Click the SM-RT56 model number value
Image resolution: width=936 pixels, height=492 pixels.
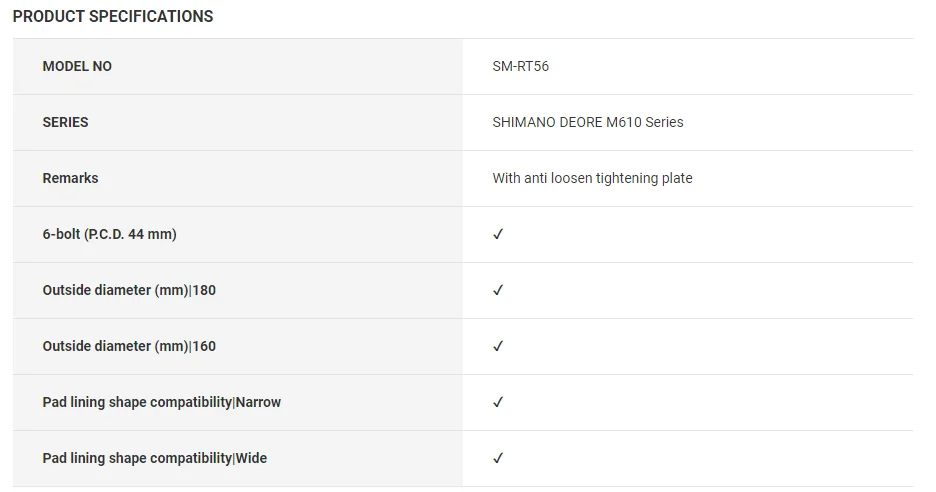pos(520,66)
